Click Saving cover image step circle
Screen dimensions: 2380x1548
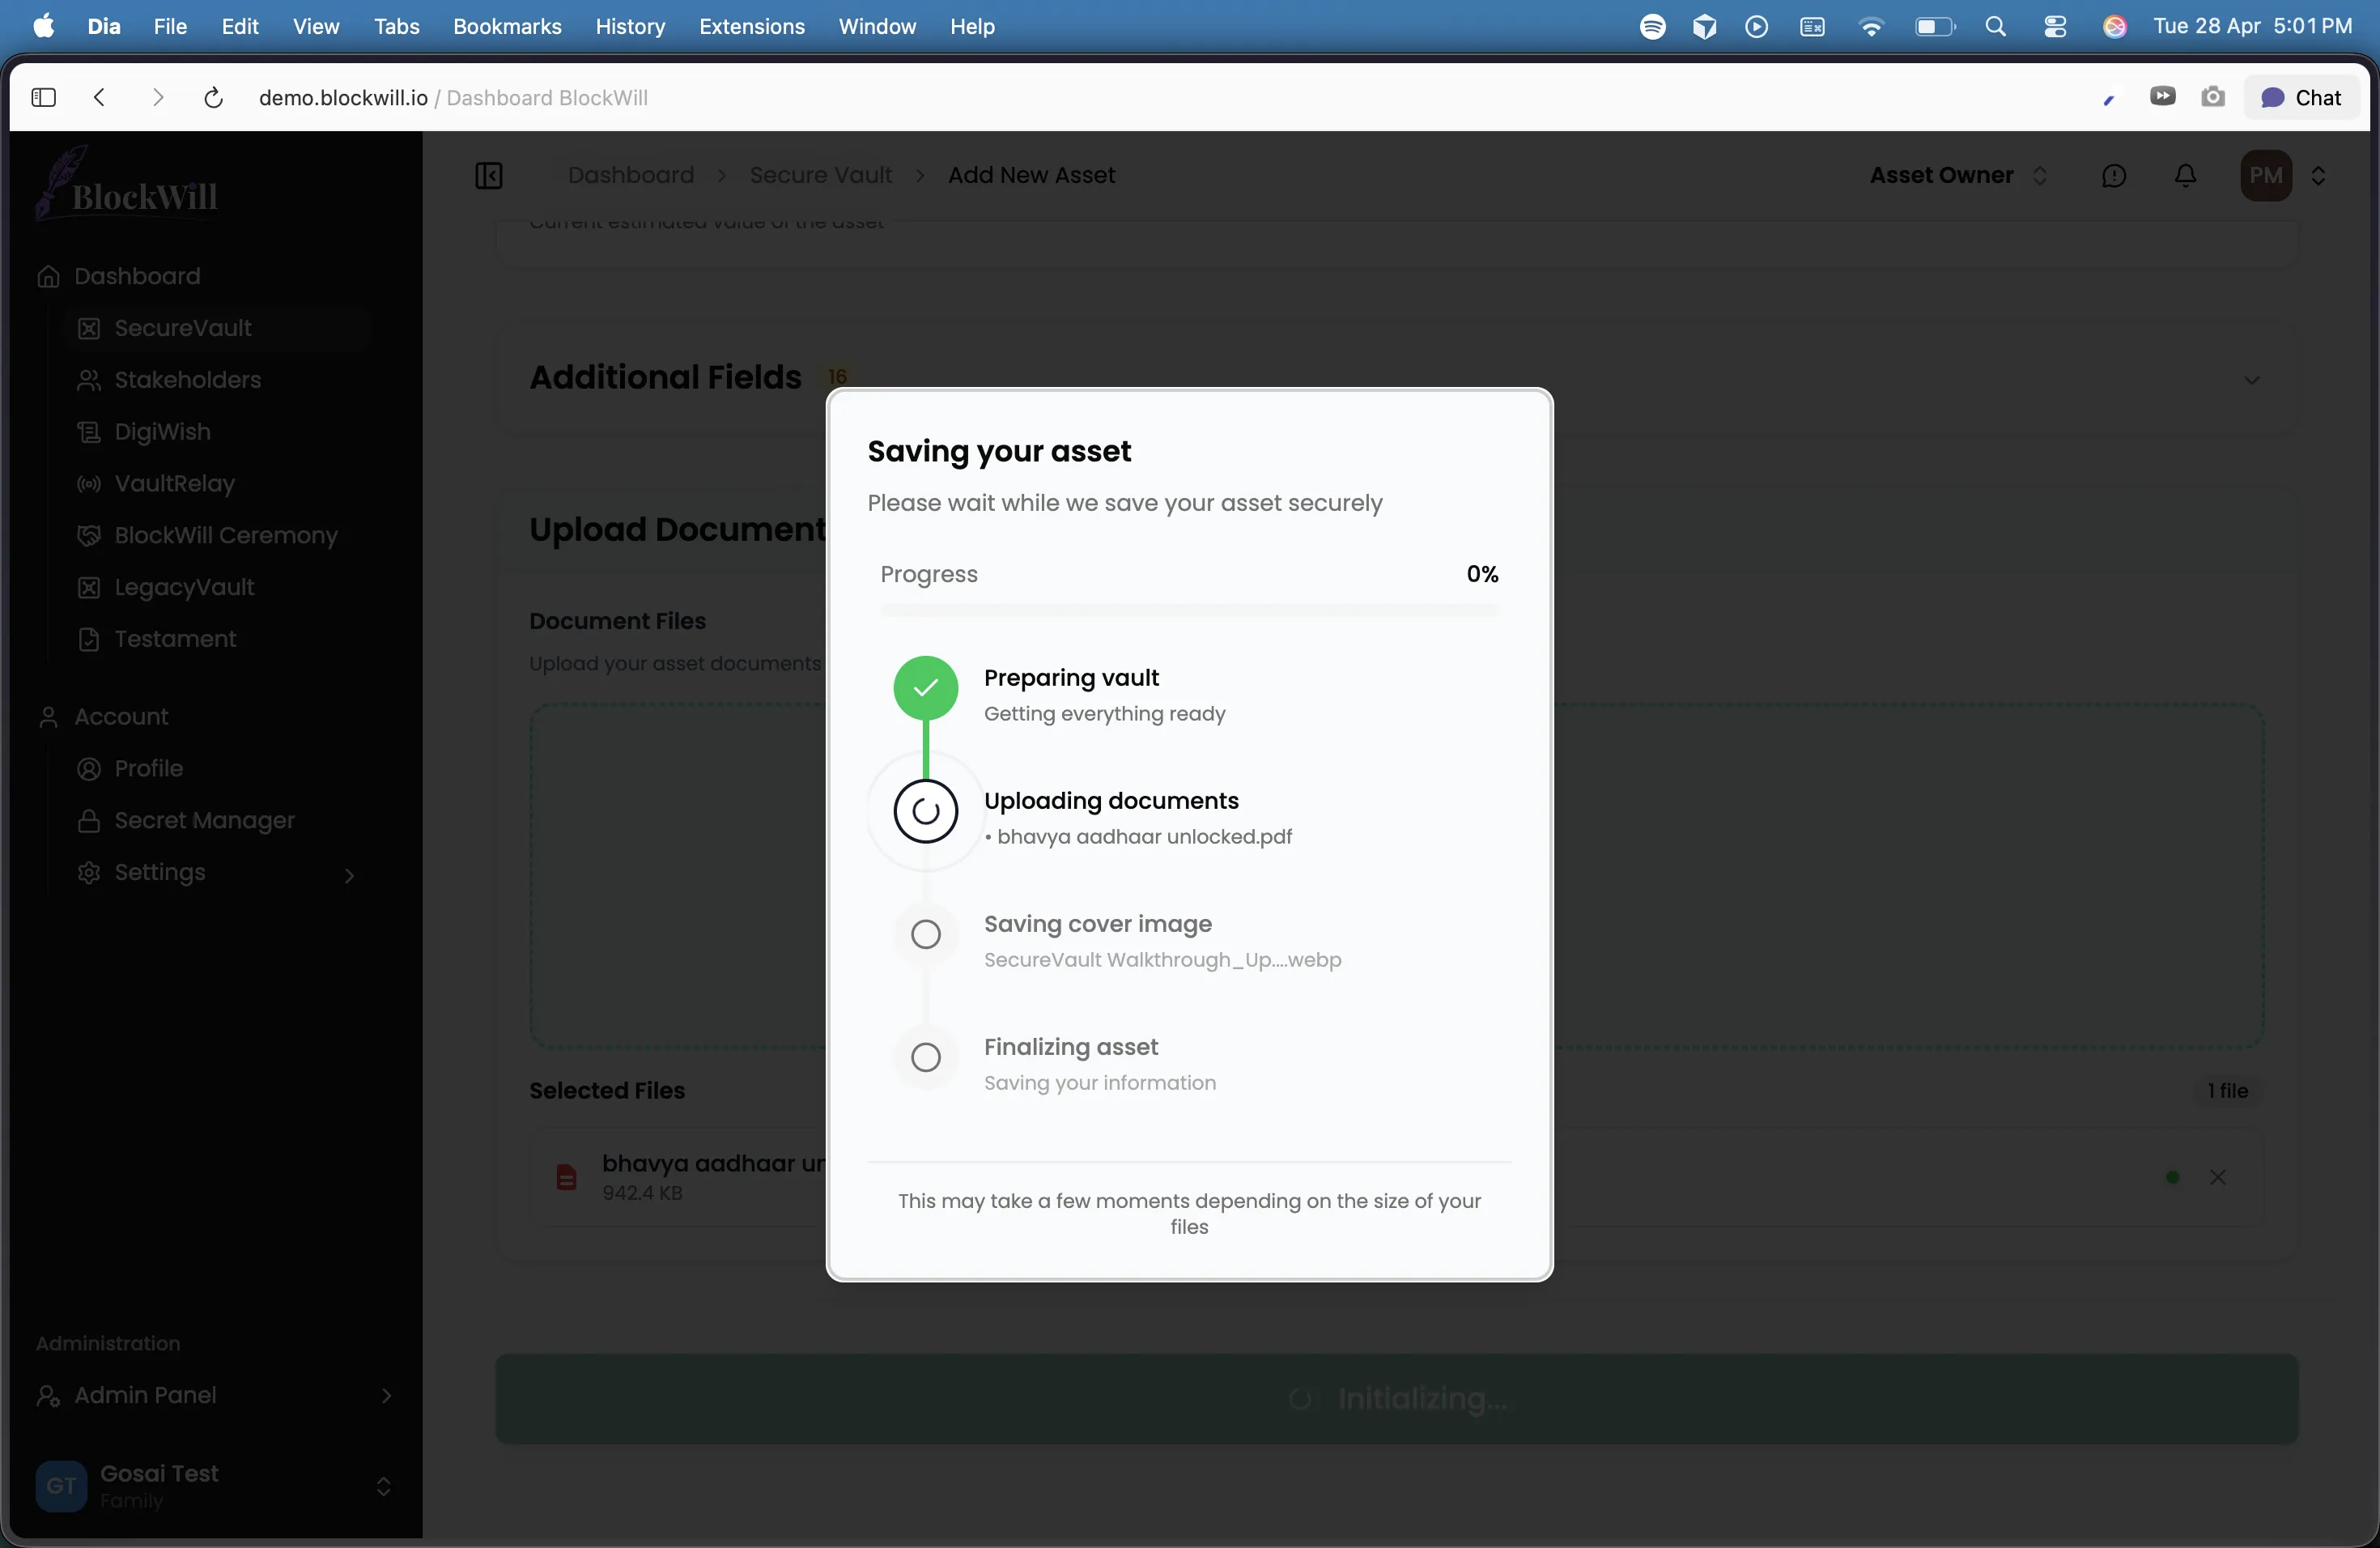click(926, 934)
